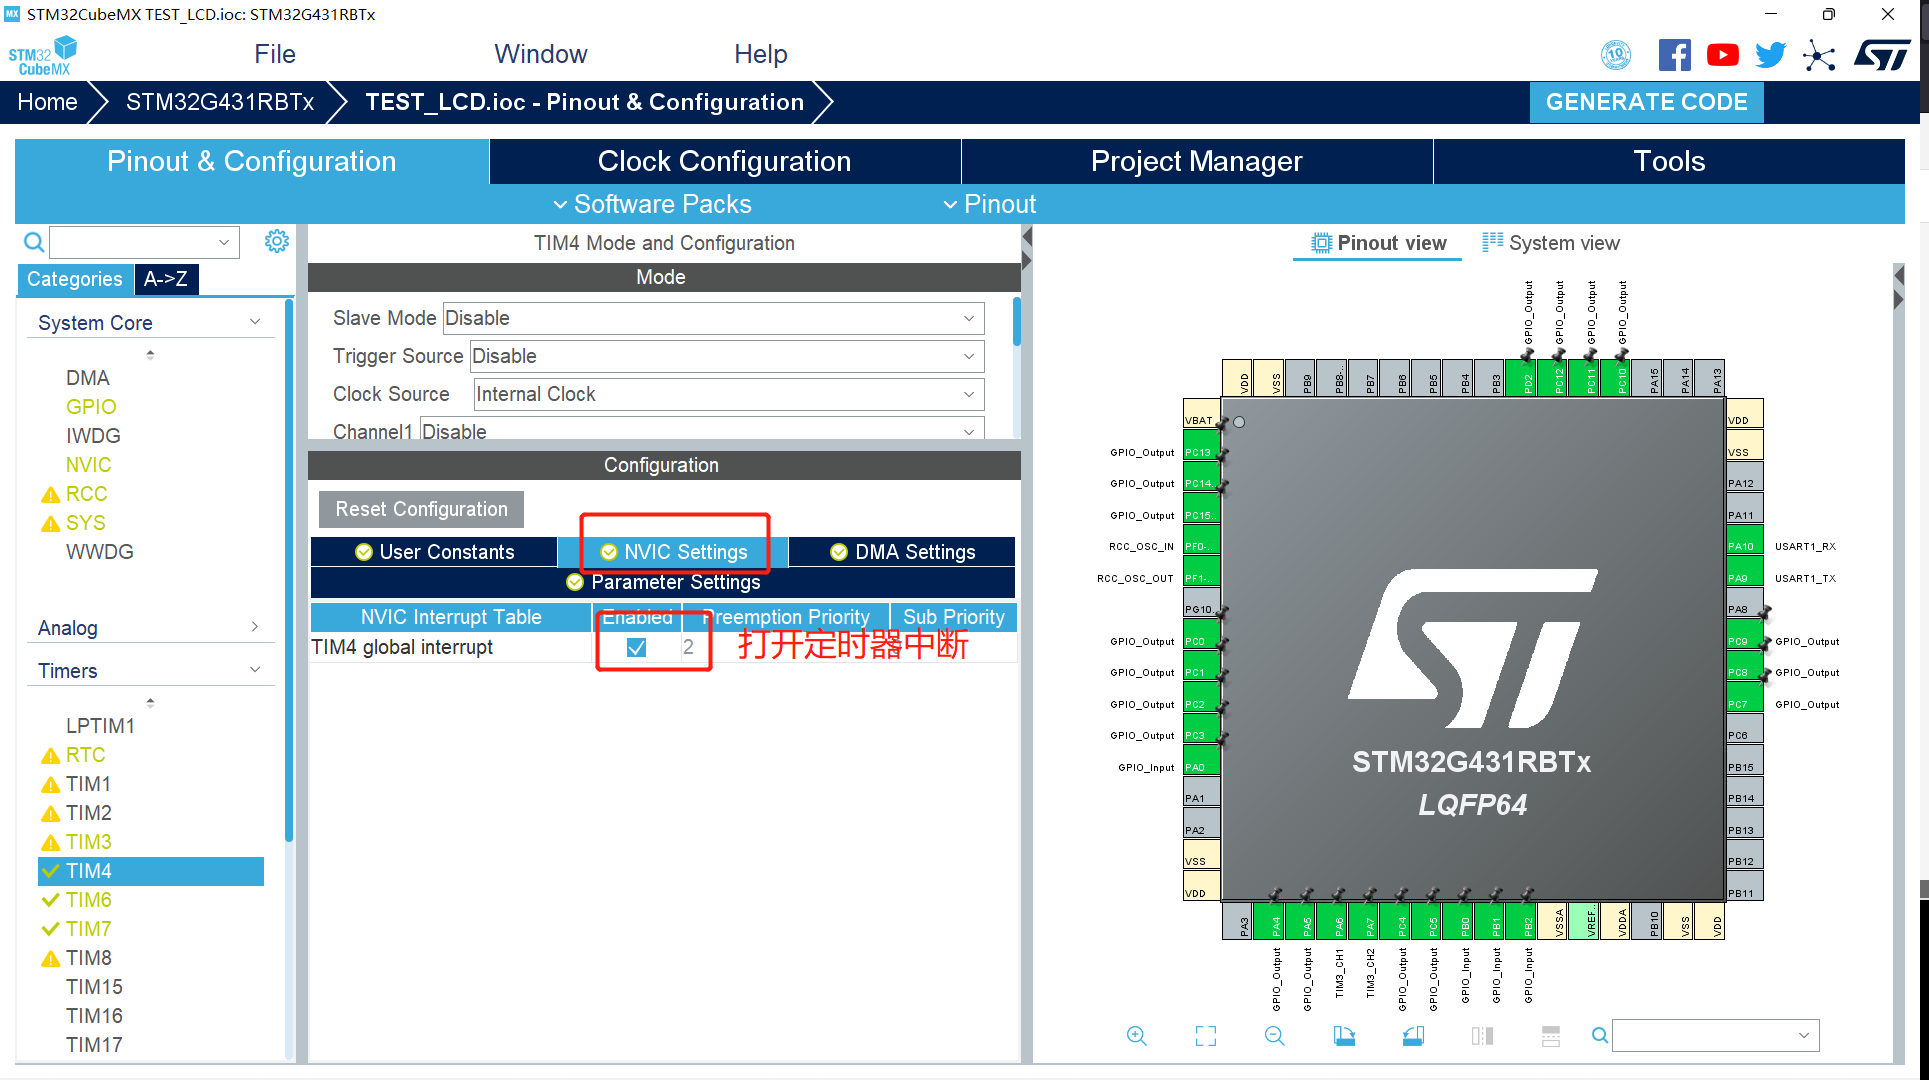Expand the Software Packs menu

(x=652, y=204)
